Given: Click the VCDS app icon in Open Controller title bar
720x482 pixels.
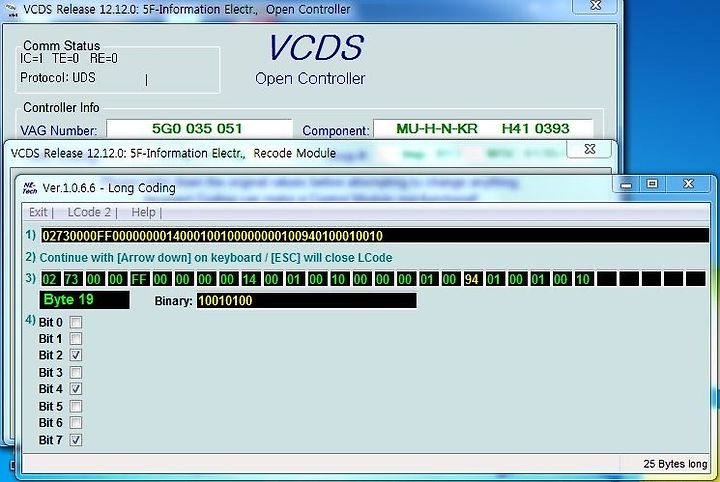Looking at the screenshot, I should coord(12,10).
